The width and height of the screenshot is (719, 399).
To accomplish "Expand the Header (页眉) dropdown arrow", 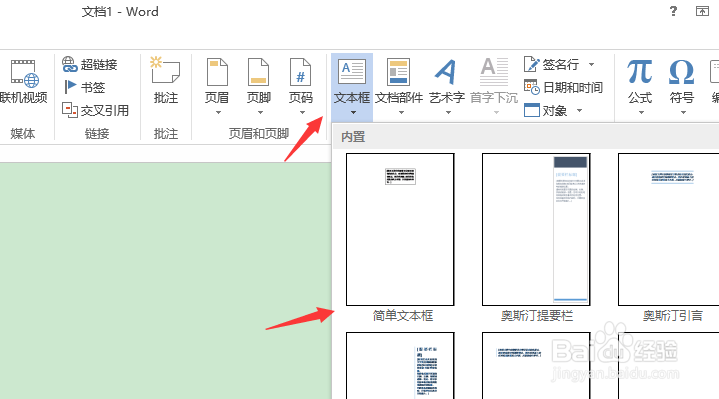I will pyautogui.click(x=218, y=112).
